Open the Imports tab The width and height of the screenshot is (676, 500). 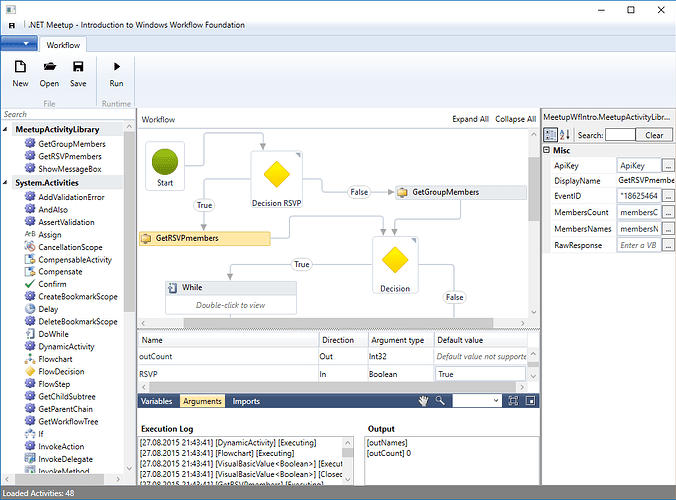pyautogui.click(x=246, y=401)
